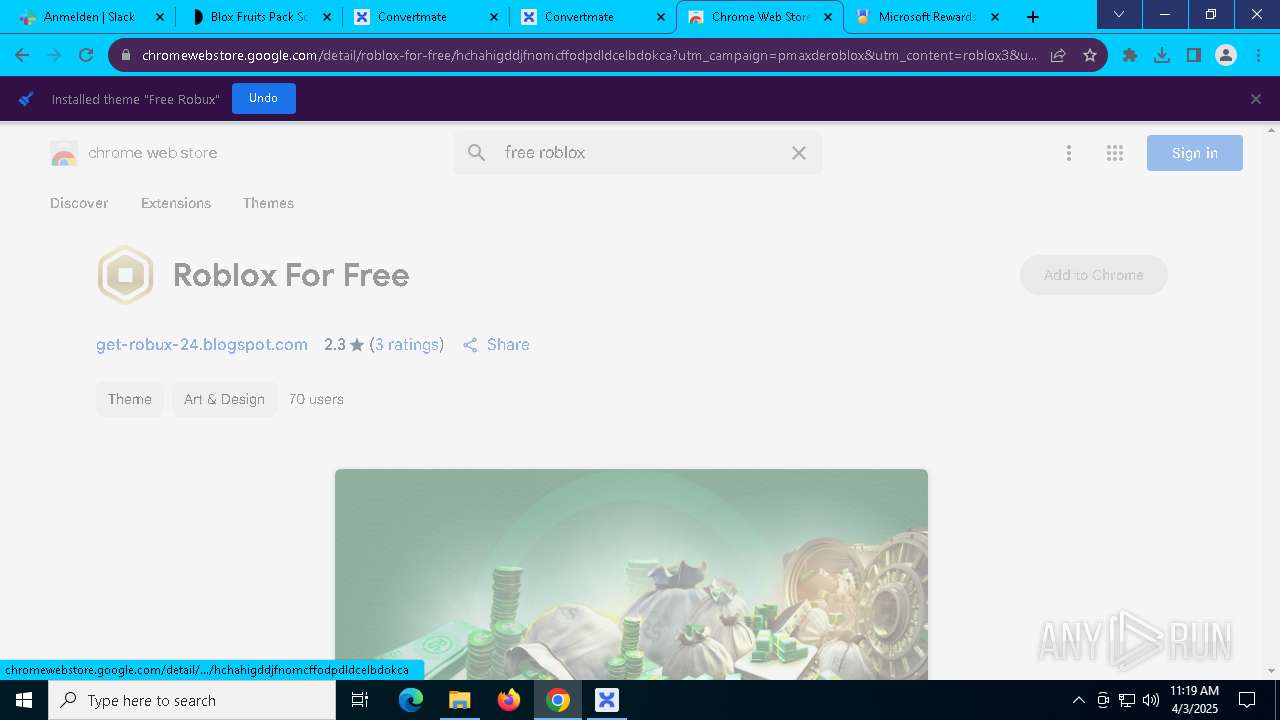The height and width of the screenshot is (720, 1280).
Task: Click the Roblox For Free hexagon logo
Action: pos(125,275)
